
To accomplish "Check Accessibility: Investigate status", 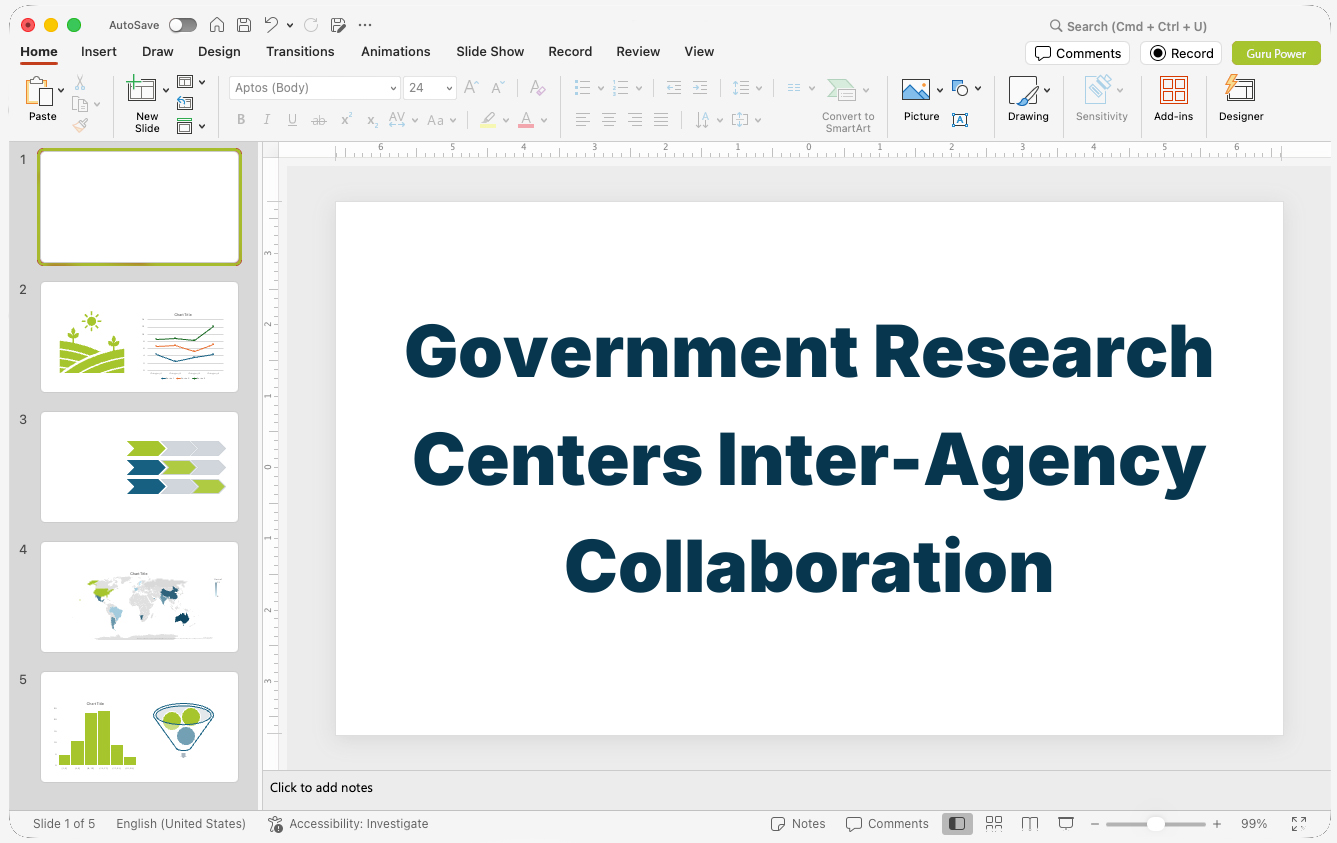I will 348,824.
